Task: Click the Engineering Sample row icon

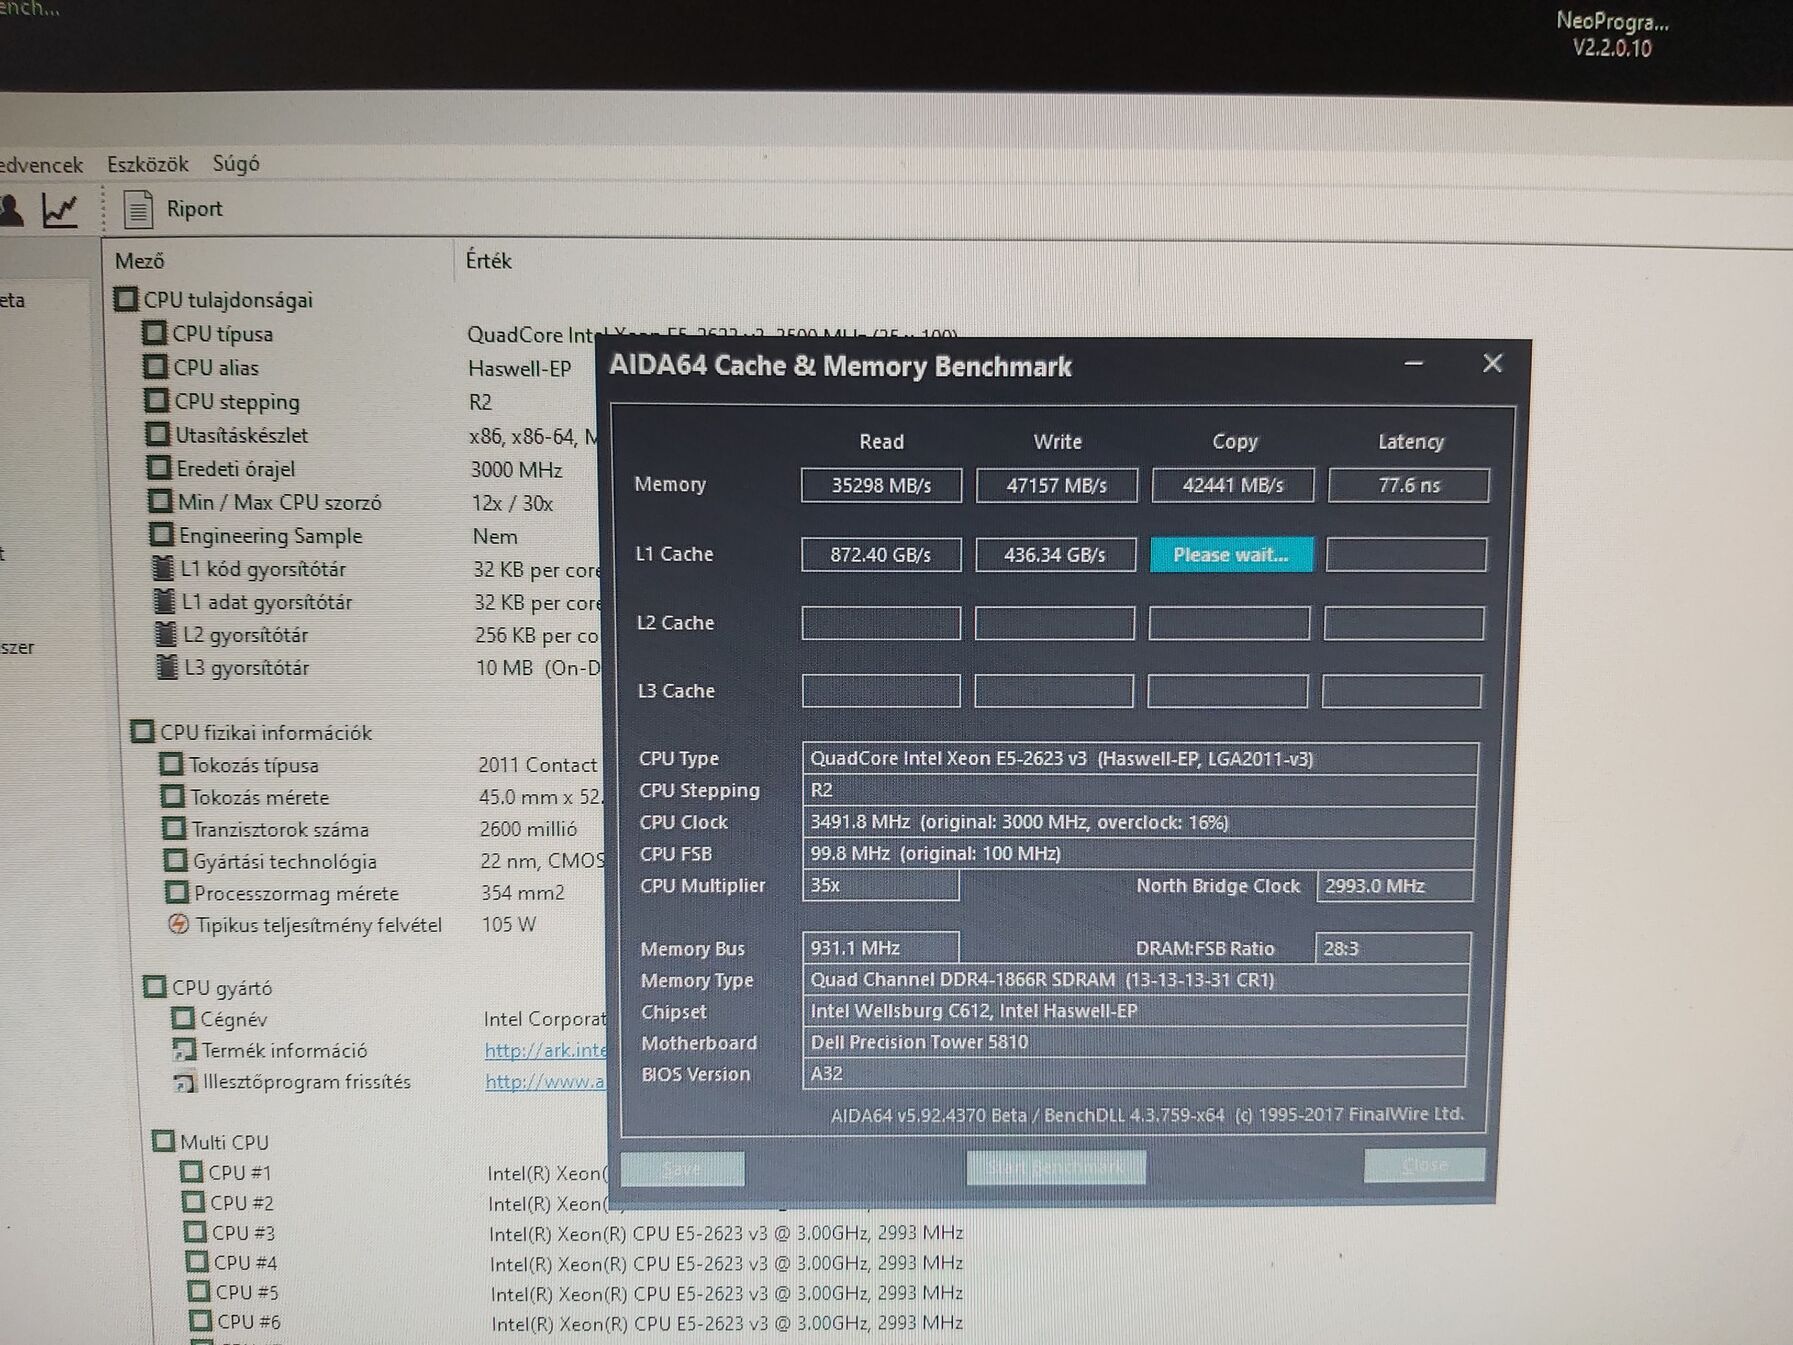Action: click(161, 534)
